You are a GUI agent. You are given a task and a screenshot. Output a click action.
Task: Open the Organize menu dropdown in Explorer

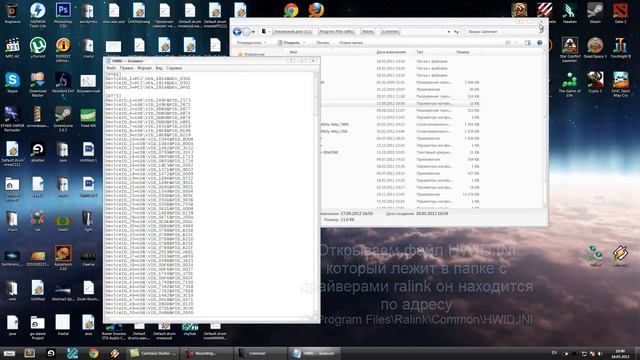click(x=251, y=42)
